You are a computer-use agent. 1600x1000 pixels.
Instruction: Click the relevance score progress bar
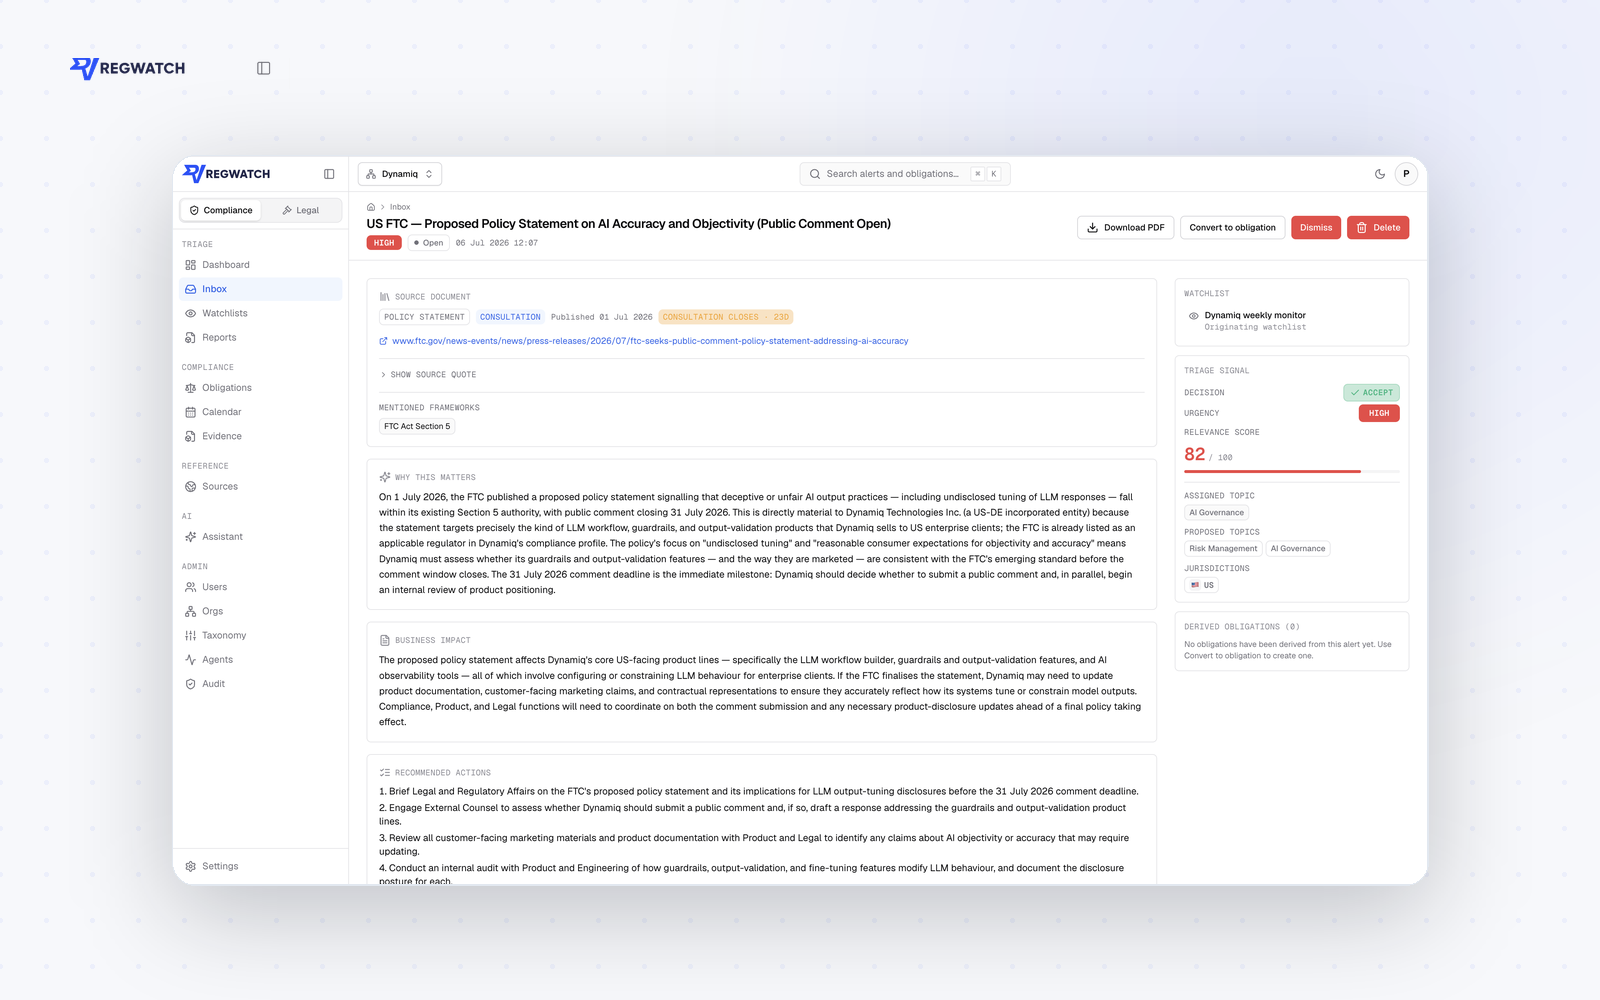pos(1292,471)
